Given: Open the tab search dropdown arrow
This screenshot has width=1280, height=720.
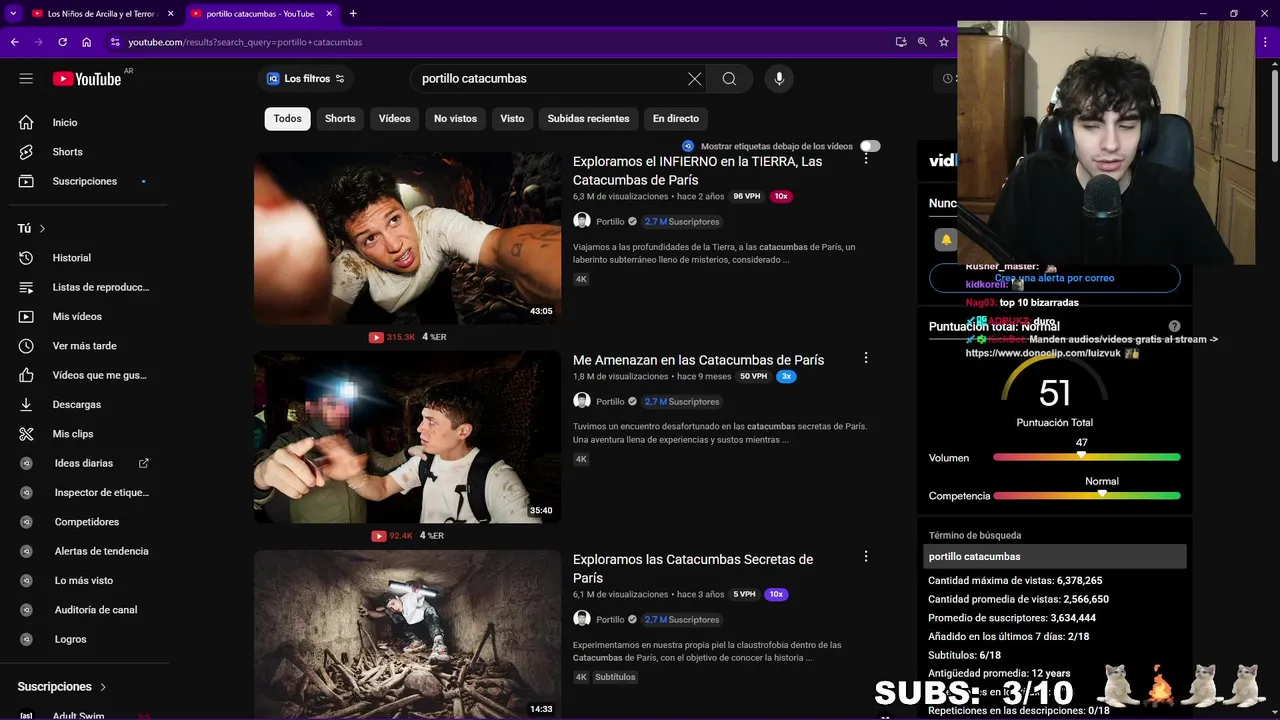Looking at the screenshot, I should (x=13, y=14).
